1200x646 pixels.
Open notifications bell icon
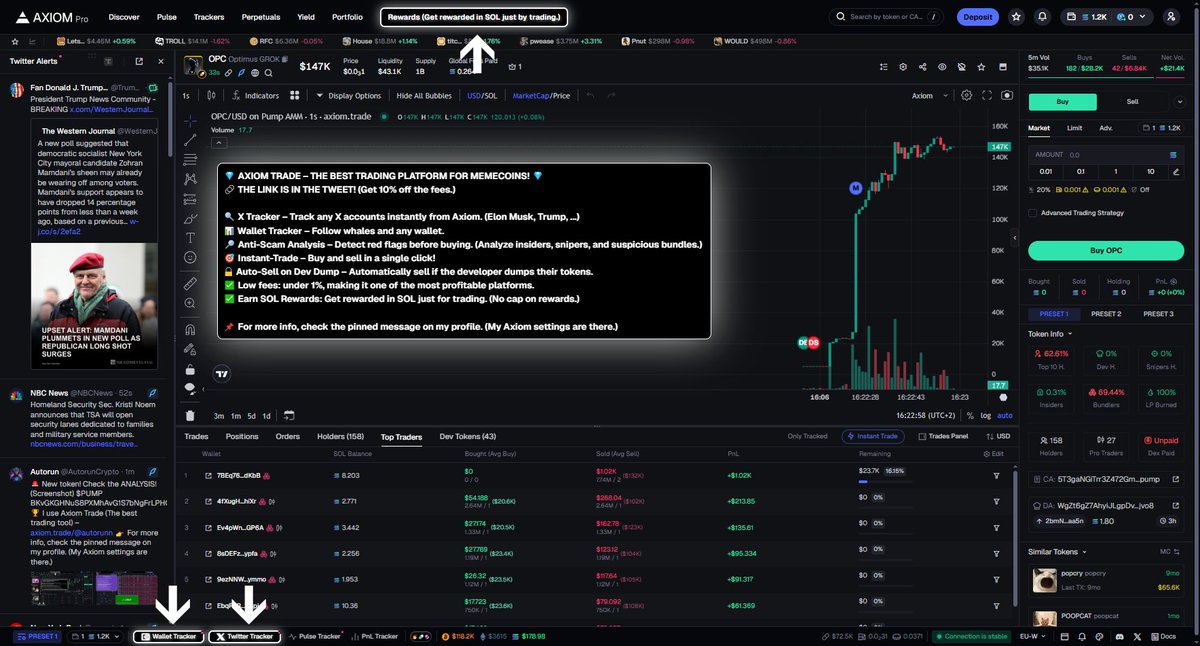coord(1043,17)
